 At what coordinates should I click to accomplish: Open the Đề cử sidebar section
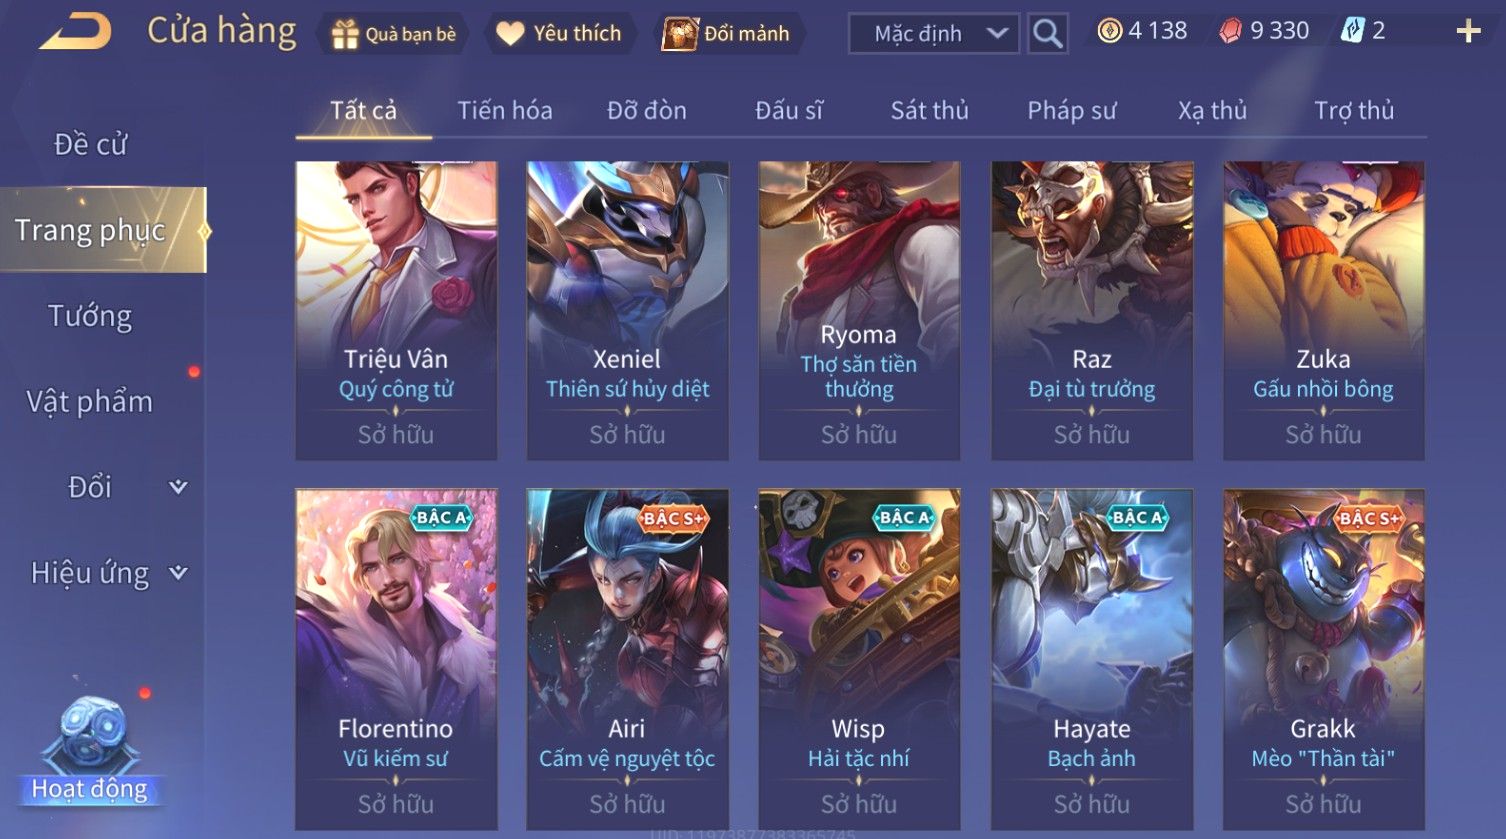(x=90, y=145)
